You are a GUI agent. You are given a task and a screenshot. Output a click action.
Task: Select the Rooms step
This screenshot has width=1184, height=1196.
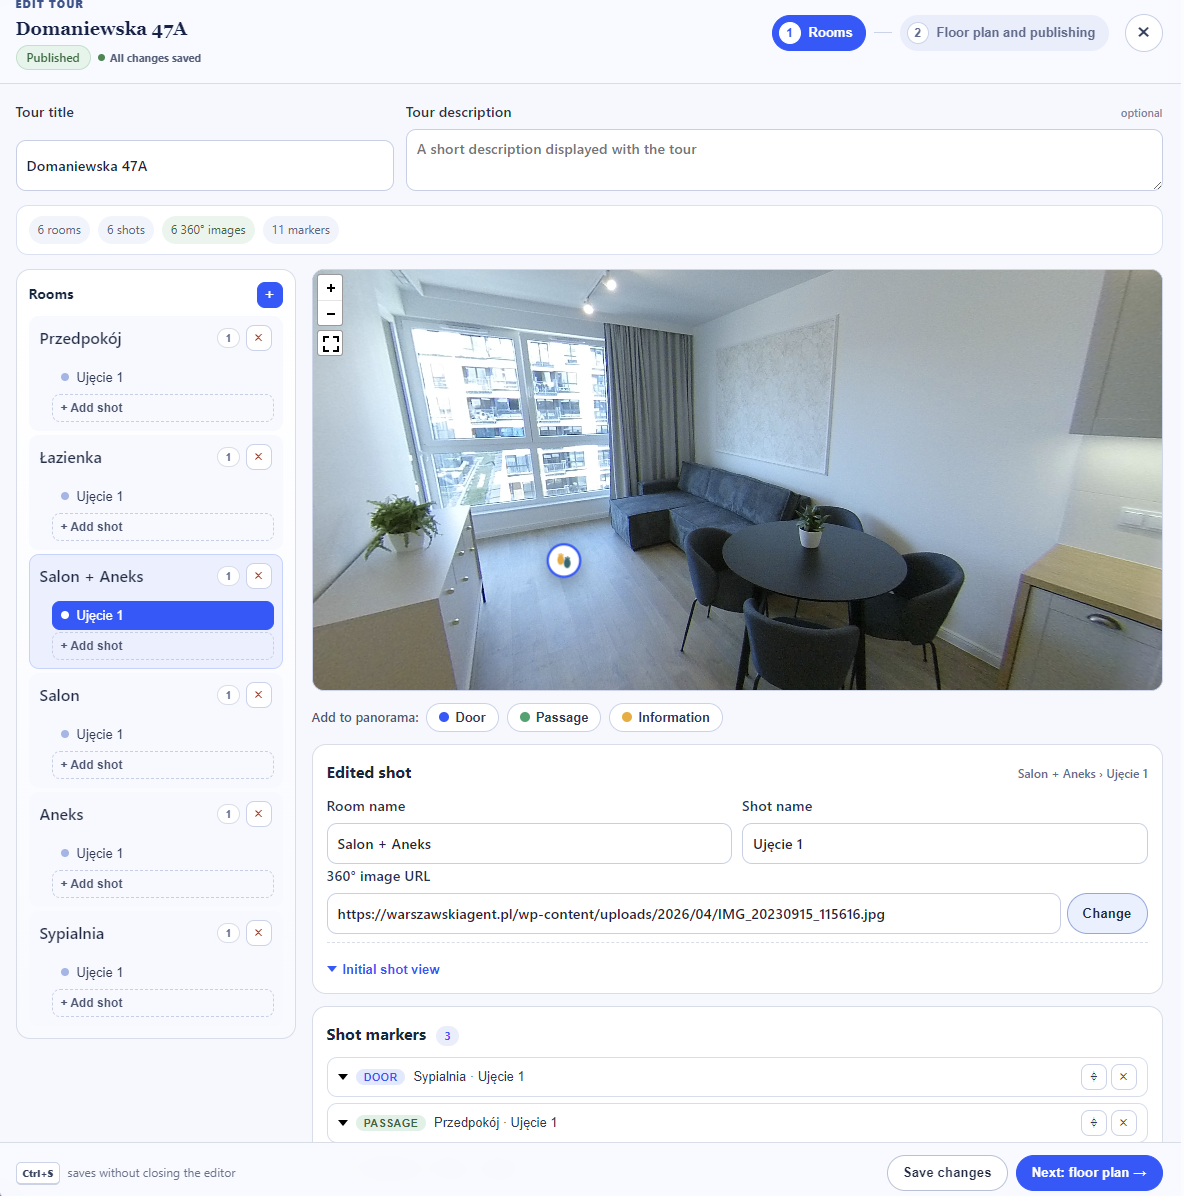point(819,33)
